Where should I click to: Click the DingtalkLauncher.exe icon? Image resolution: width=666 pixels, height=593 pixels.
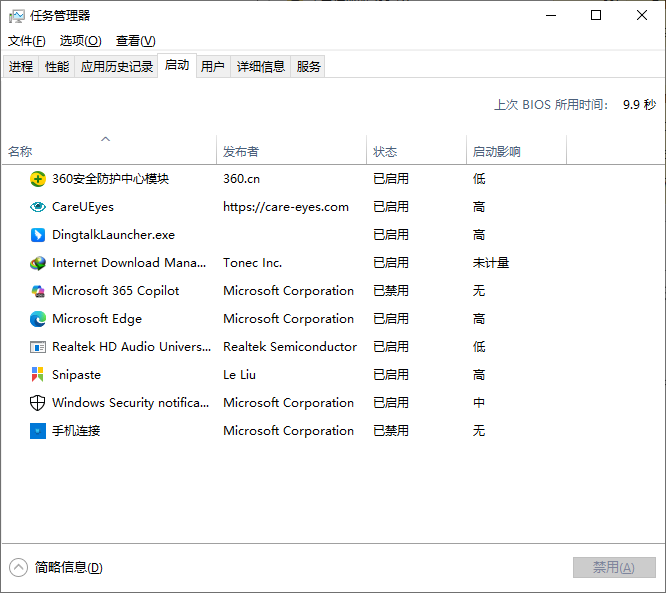38,235
